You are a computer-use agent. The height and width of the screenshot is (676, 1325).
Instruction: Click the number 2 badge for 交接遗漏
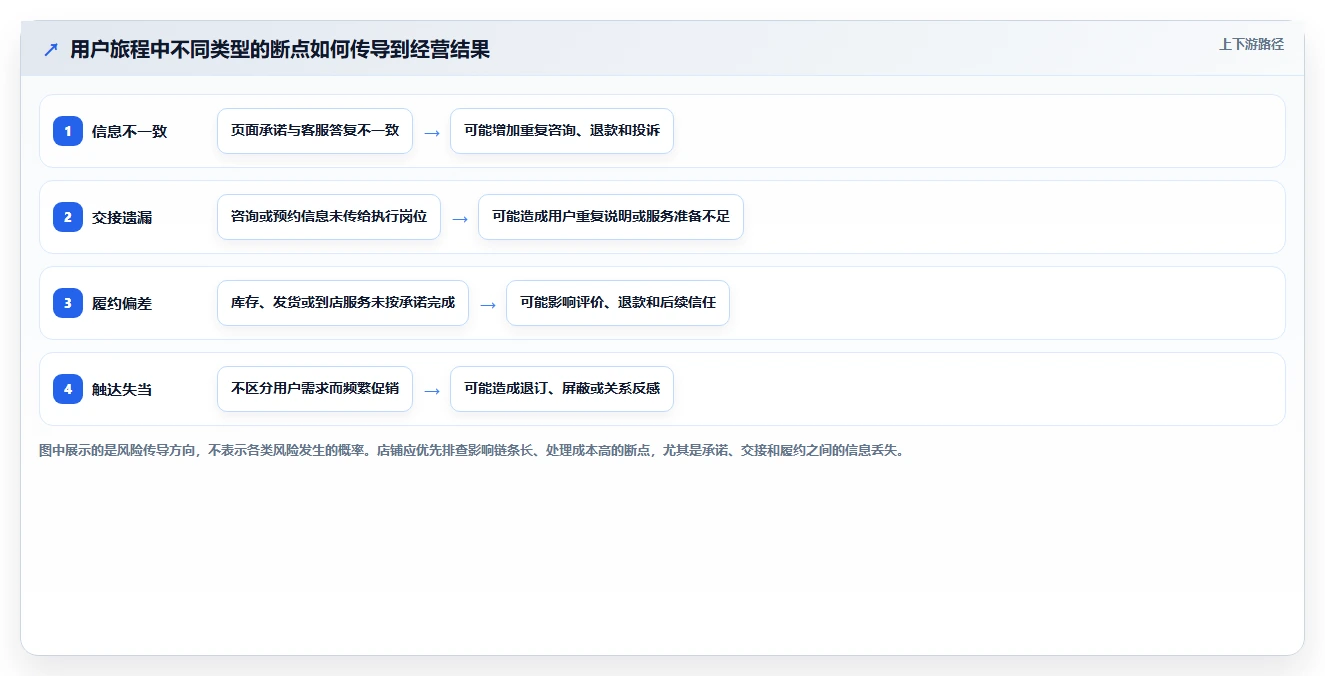click(x=68, y=217)
